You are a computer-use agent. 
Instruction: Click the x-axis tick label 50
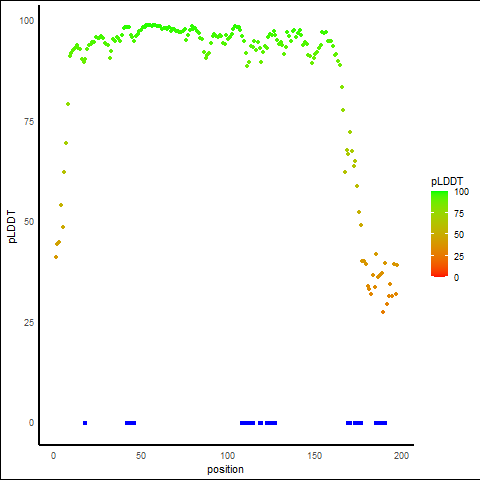141,455
